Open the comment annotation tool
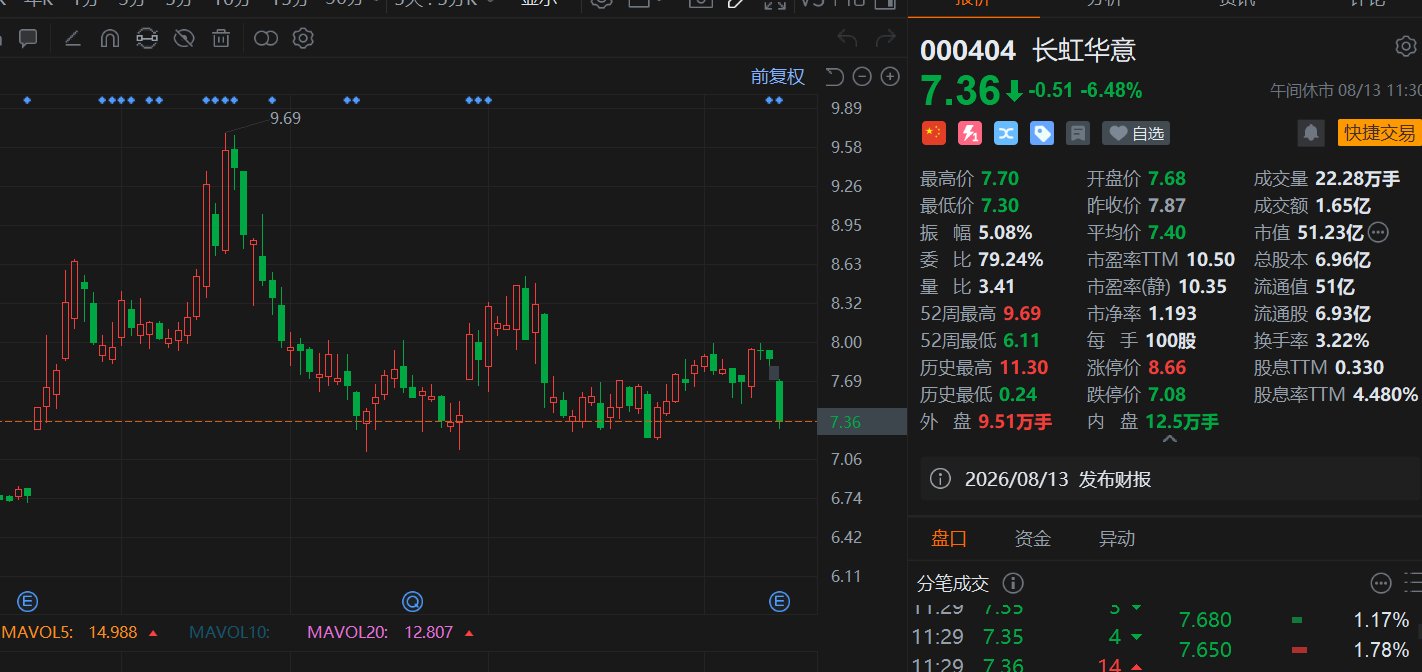This screenshot has width=1422, height=672. (28, 39)
